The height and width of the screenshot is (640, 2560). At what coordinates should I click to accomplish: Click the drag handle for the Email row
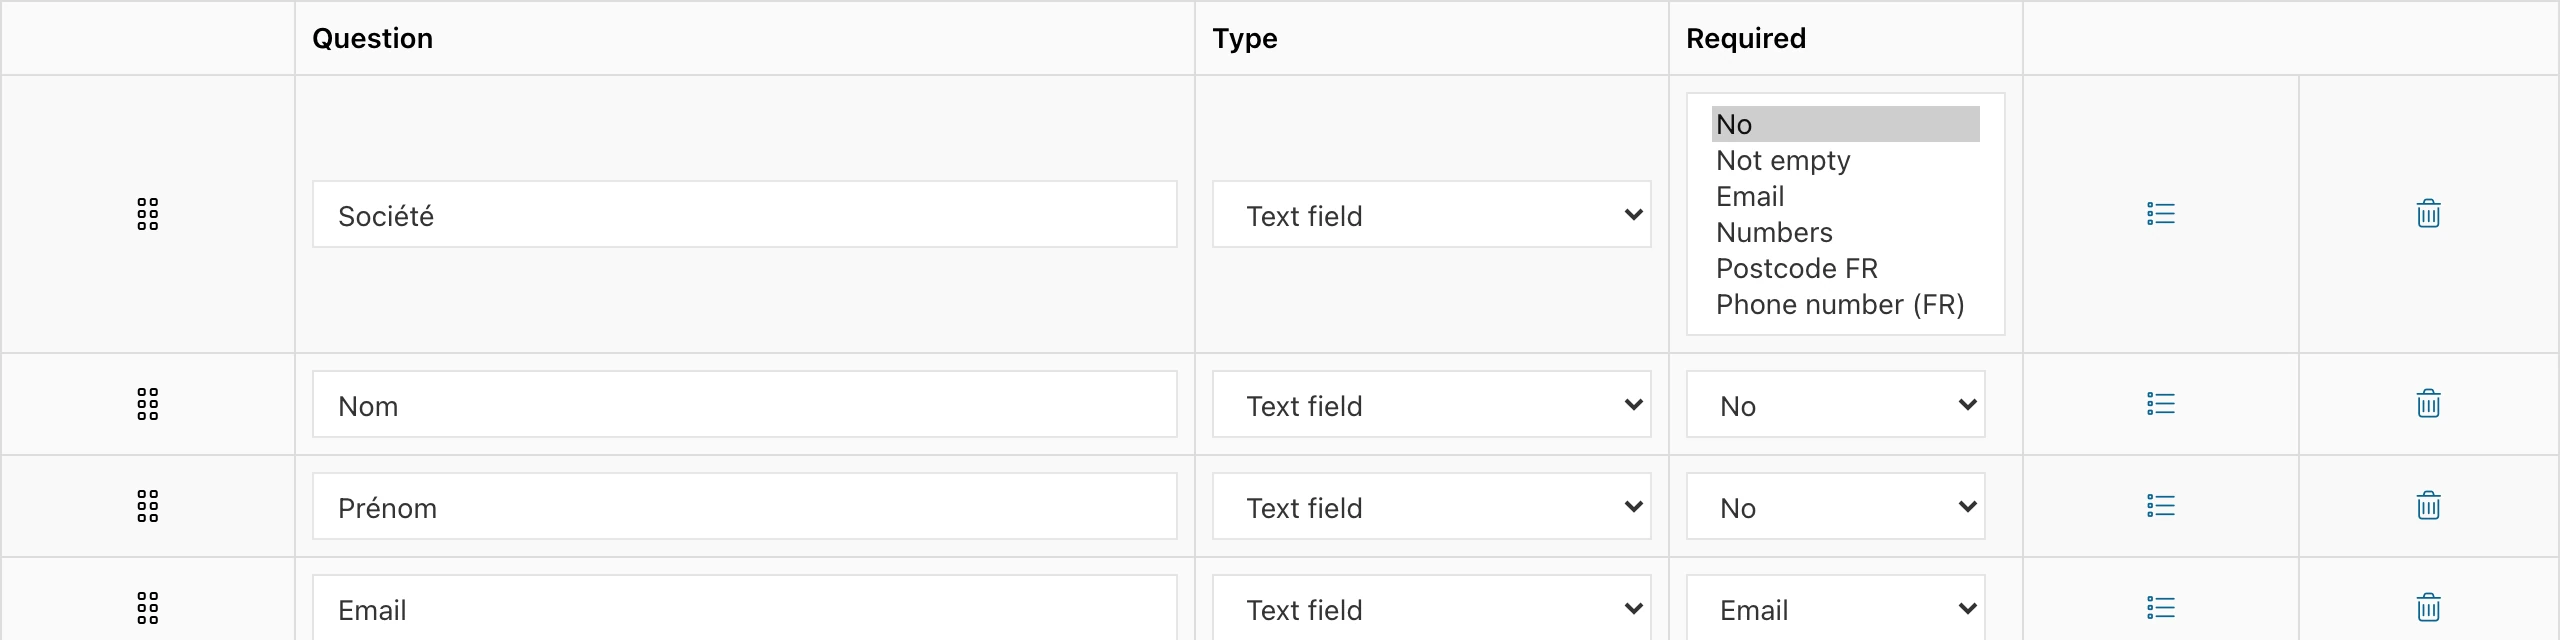148,606
